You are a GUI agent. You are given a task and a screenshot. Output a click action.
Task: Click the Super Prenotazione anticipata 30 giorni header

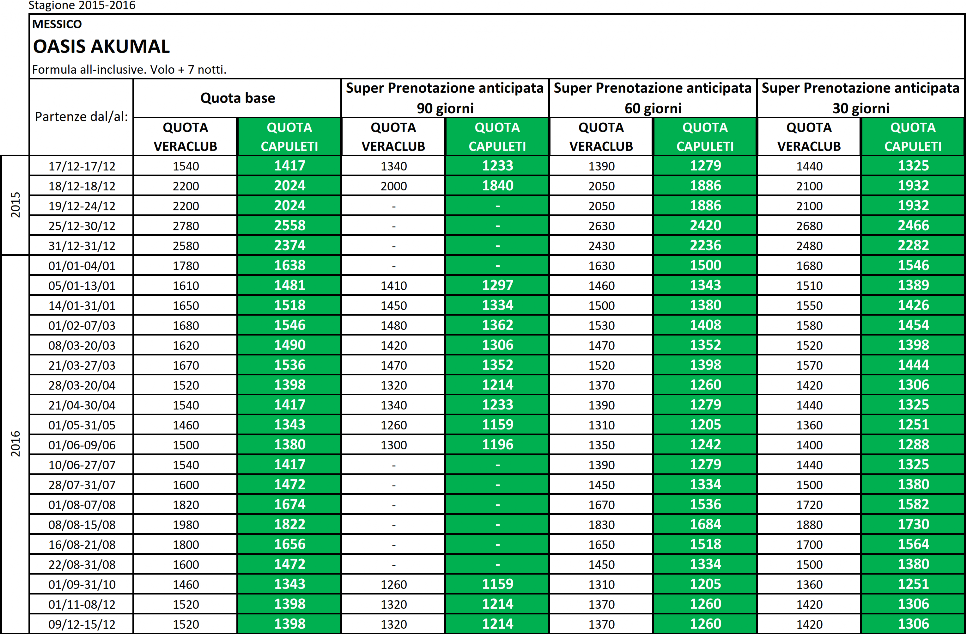(861, 98)
